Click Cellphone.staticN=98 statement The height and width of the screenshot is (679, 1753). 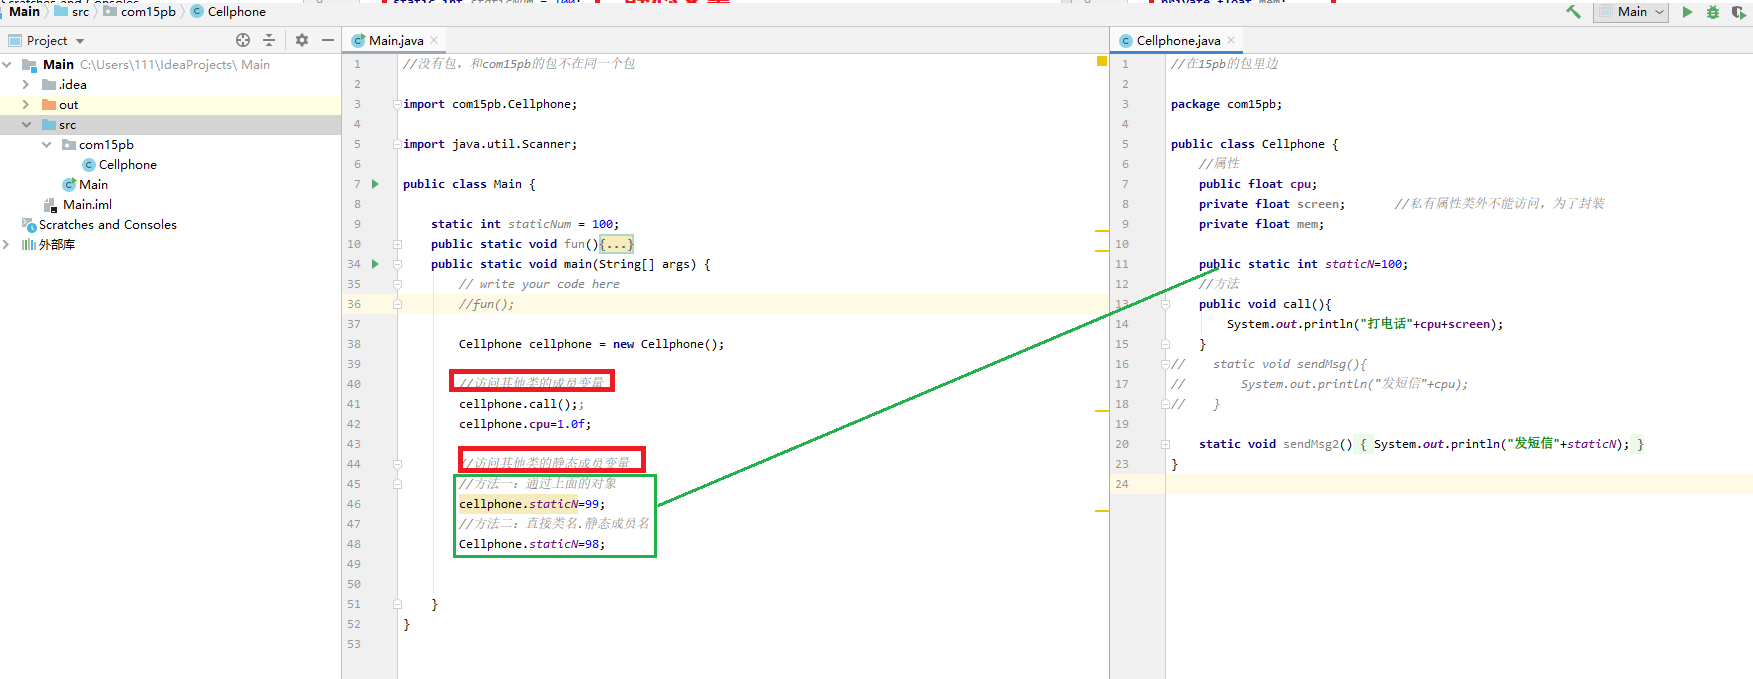pos(532,544)
